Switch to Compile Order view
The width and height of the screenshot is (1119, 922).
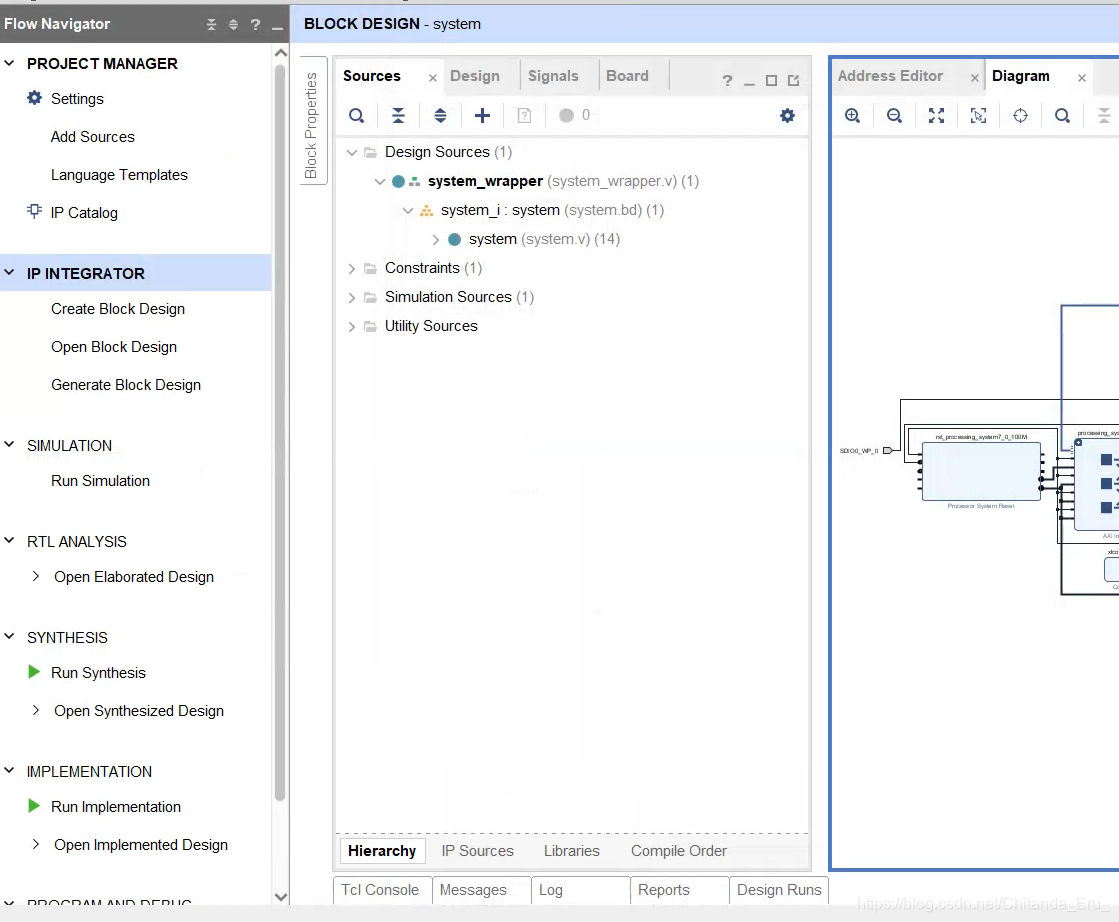point(679,851)
